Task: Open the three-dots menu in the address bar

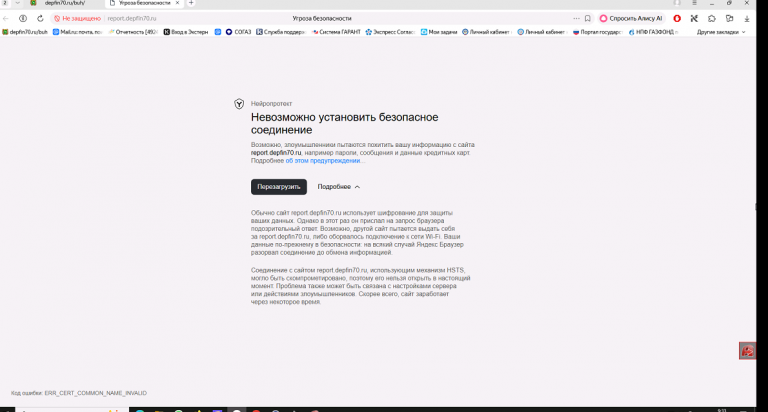Action: (576, 19)
